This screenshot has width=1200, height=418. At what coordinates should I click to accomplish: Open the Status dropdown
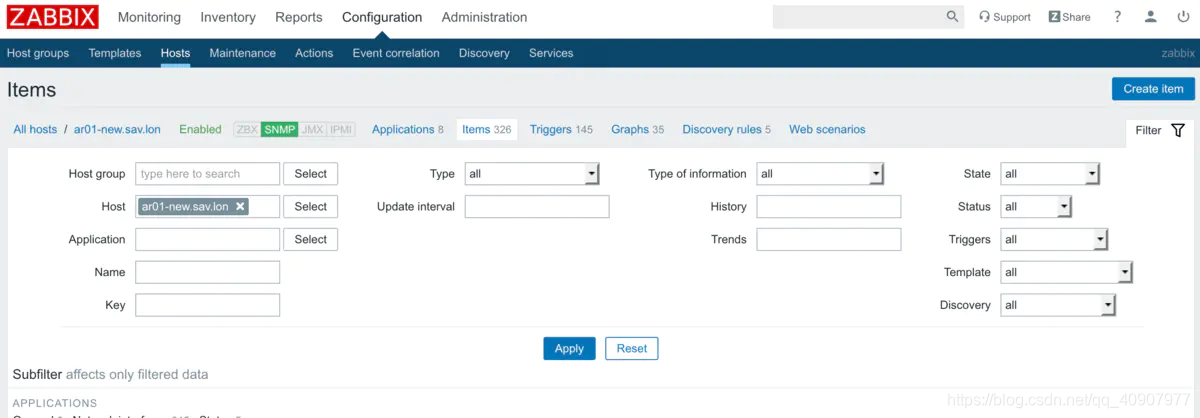click(x=1036, y=207)
